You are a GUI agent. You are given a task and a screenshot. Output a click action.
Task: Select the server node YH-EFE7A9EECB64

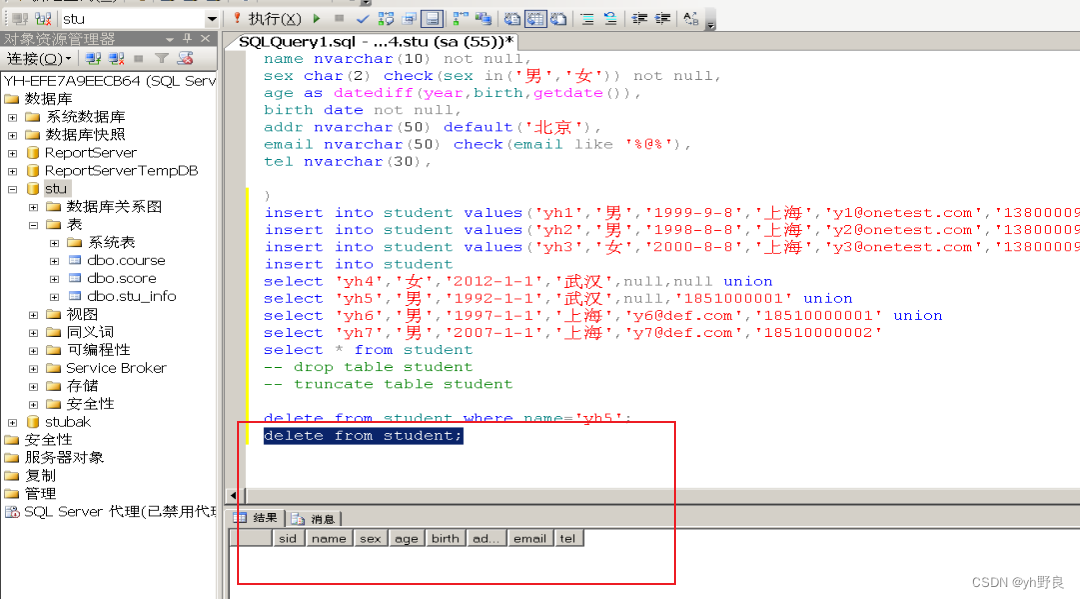[x=110, y=81]
